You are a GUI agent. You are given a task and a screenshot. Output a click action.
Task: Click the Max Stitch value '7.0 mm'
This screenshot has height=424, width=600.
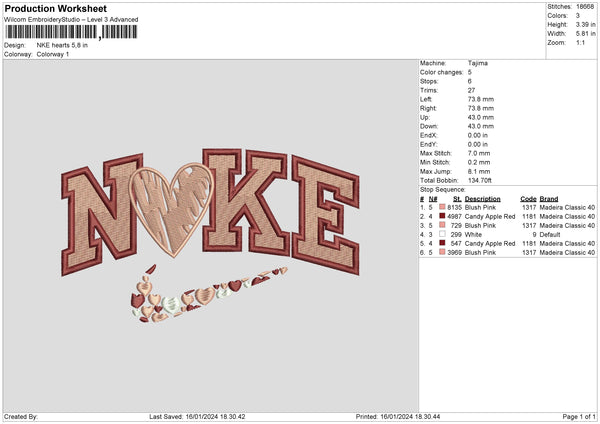point(479,153)
